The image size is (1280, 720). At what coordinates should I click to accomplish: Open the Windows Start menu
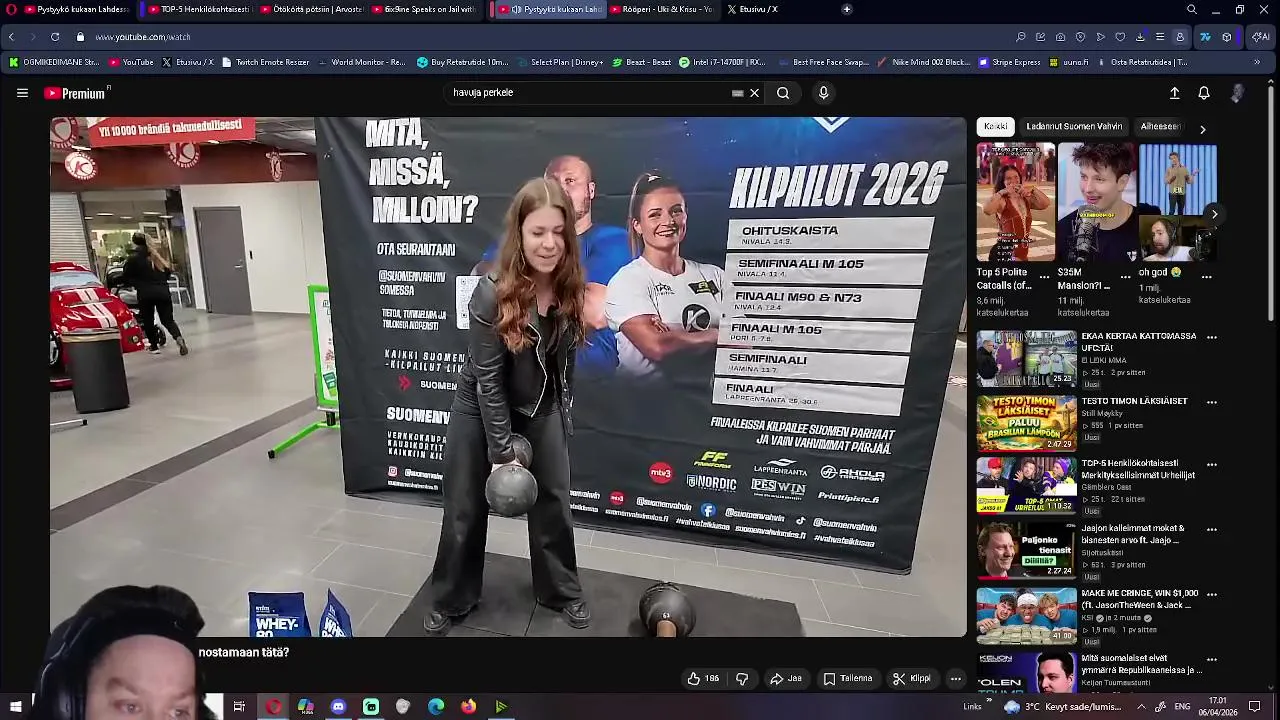click(15, 707)
